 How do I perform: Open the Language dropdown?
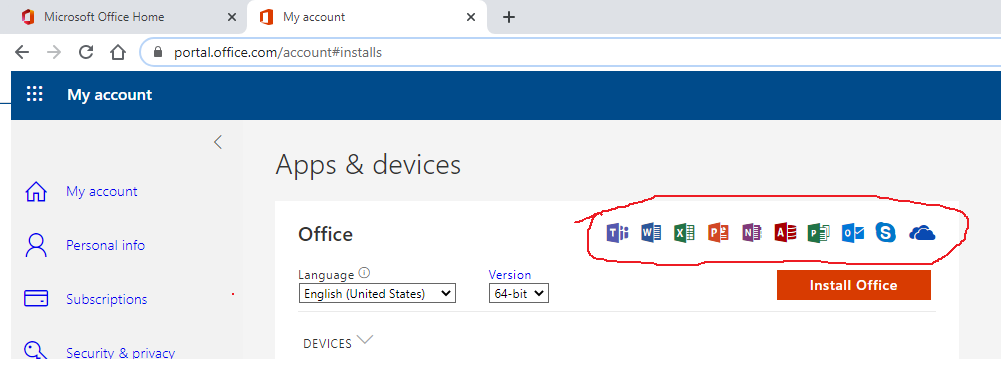[x=377, y=294]
